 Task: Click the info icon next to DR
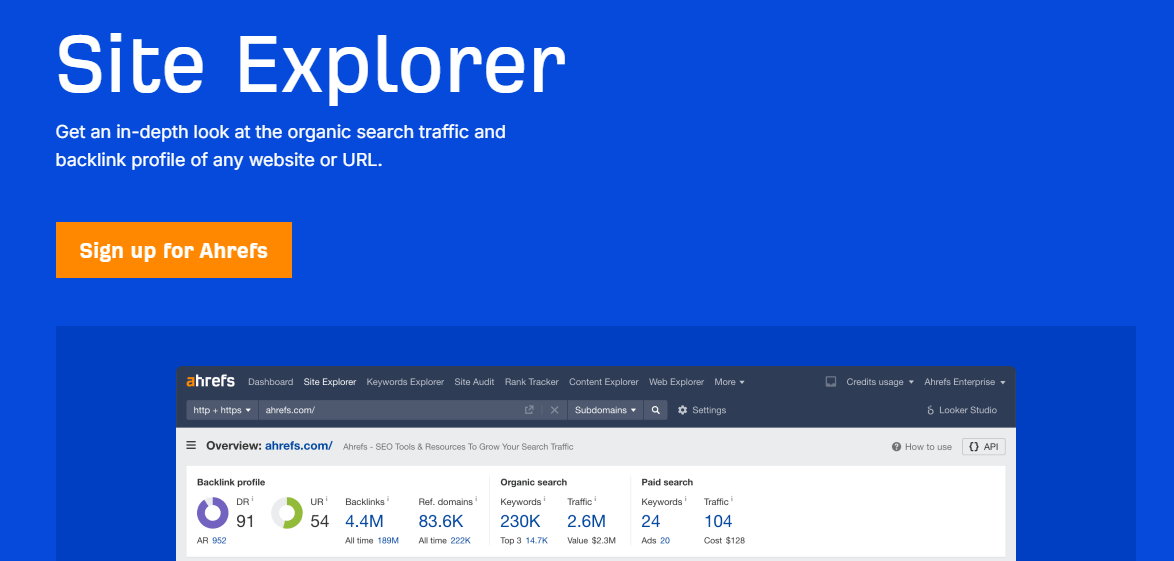(x=252, y=498)
